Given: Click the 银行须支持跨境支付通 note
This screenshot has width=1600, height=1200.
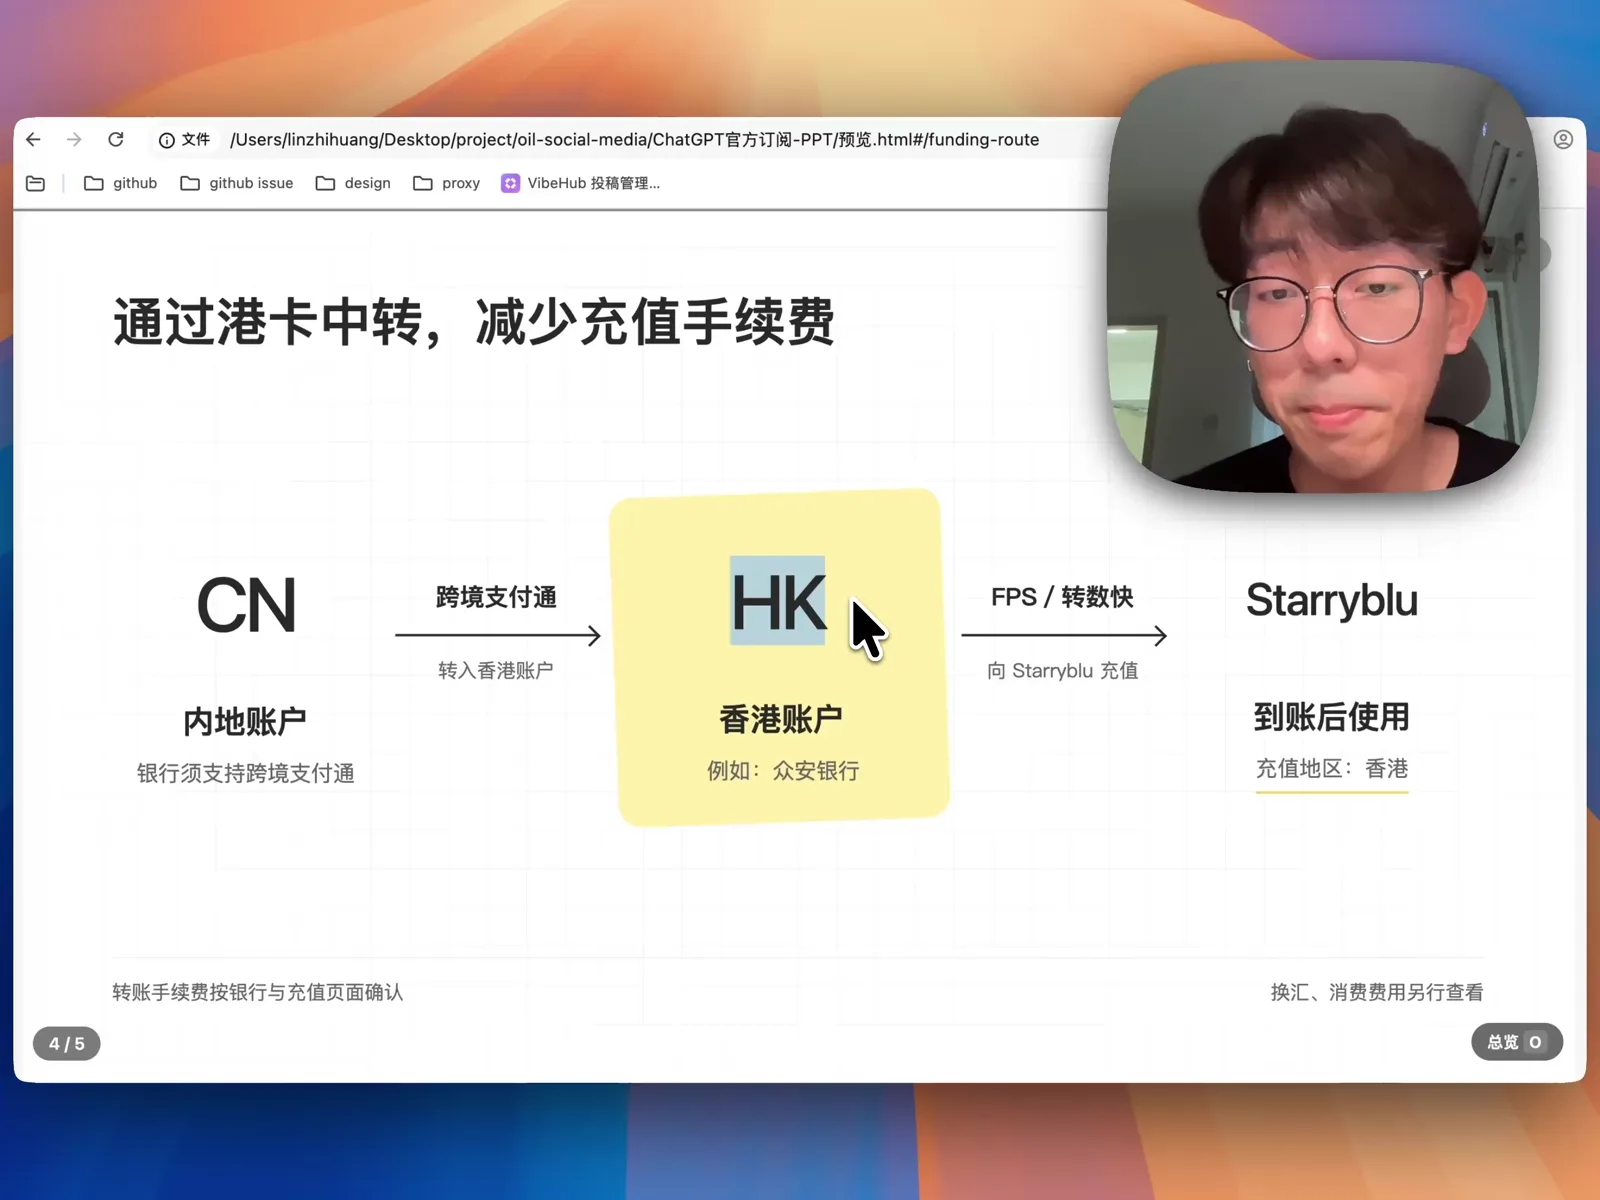Looking at the screenshot, I should point(246,773).
